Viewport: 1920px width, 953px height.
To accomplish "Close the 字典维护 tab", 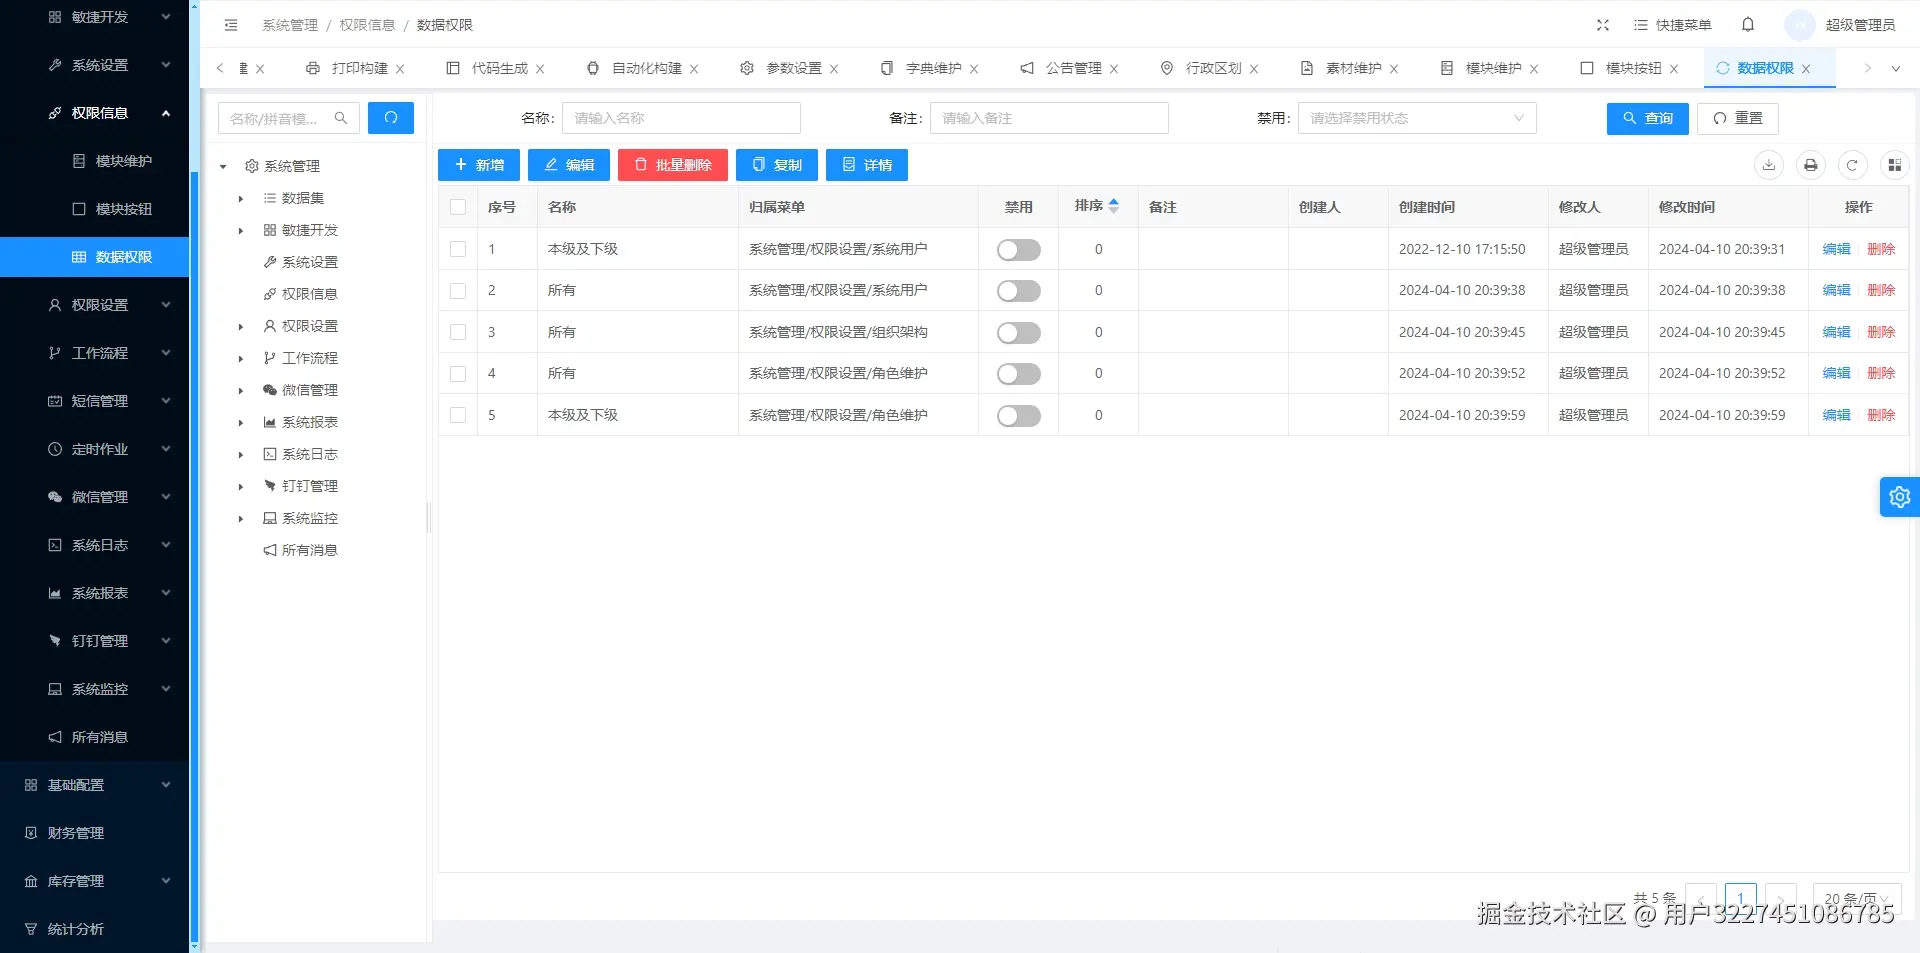I will [x=974, y=69].
